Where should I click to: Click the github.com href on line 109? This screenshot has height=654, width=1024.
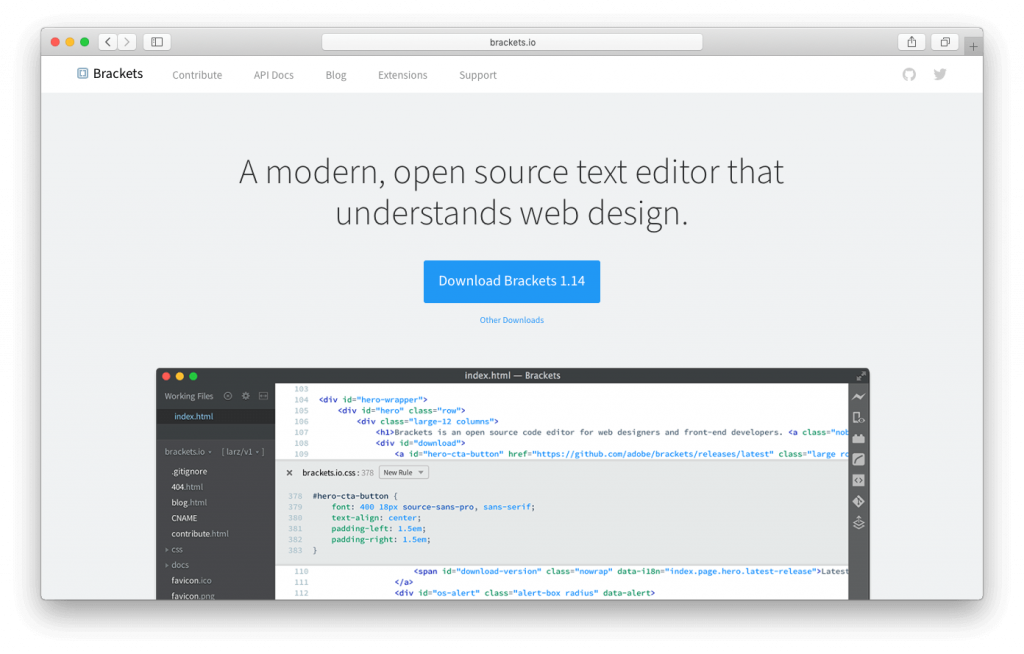pyautogui.click(x=641, y=453)
